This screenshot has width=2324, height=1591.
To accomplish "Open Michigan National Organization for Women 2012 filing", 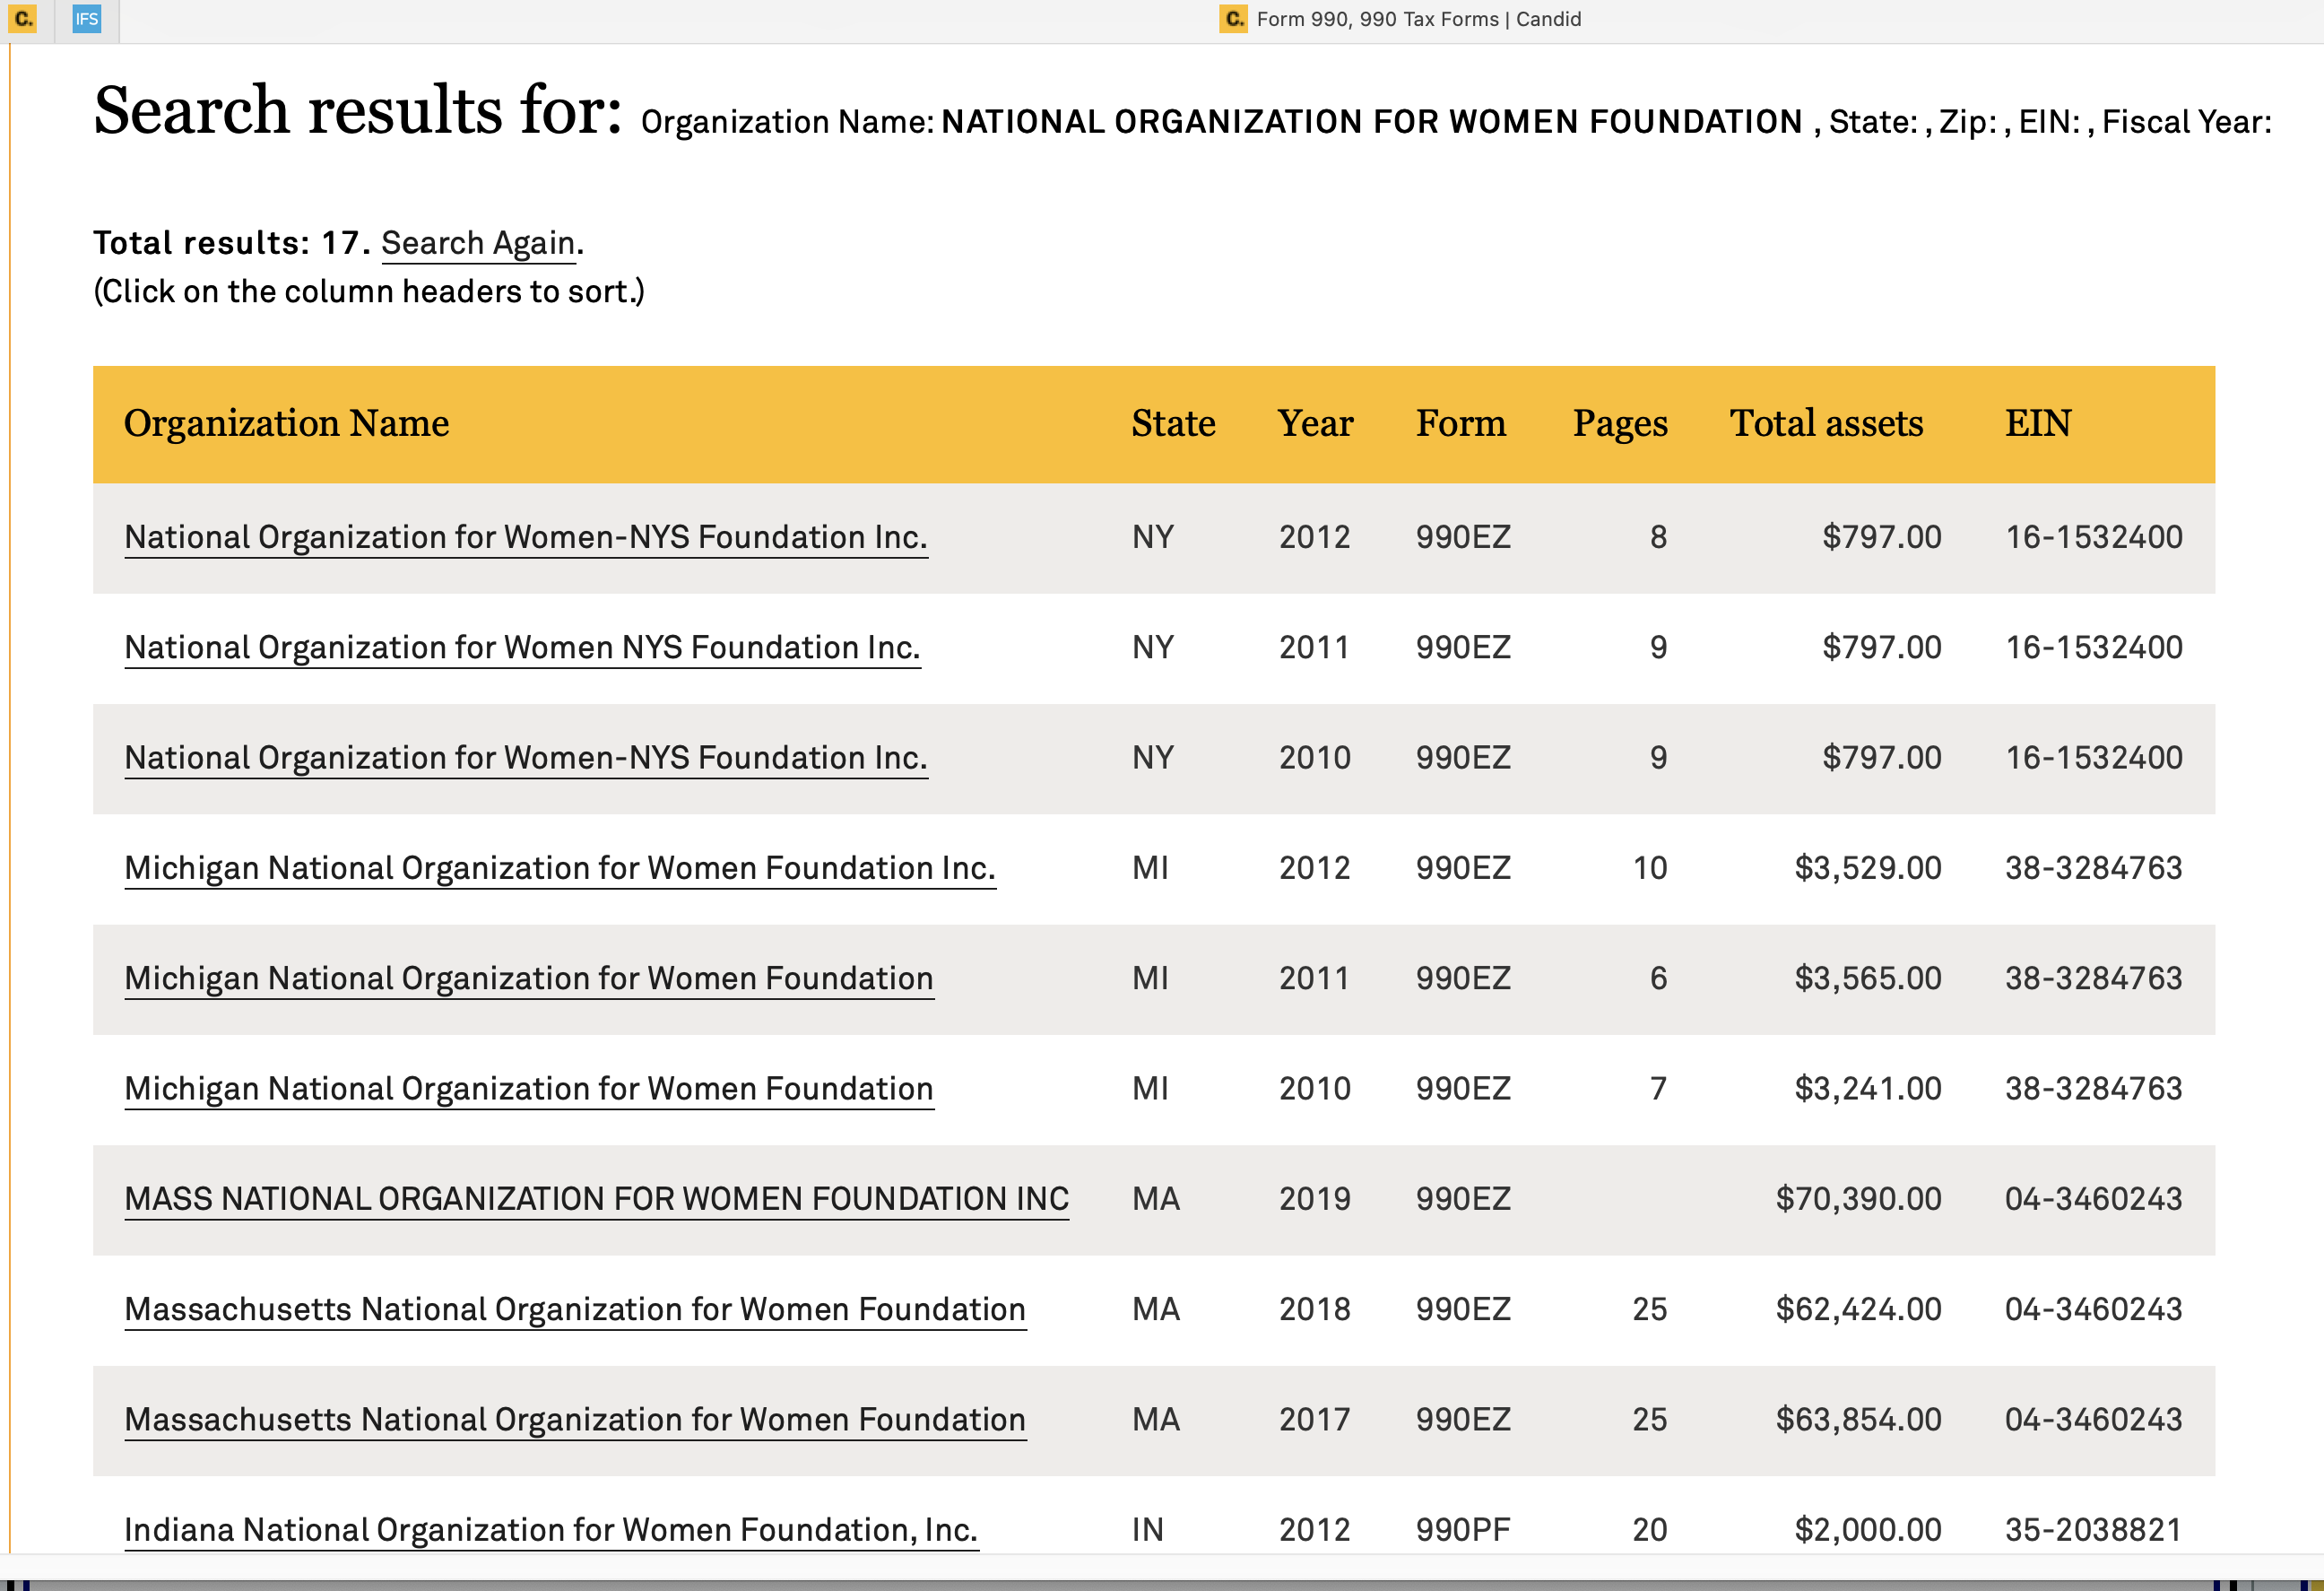I will coord(560,868).
